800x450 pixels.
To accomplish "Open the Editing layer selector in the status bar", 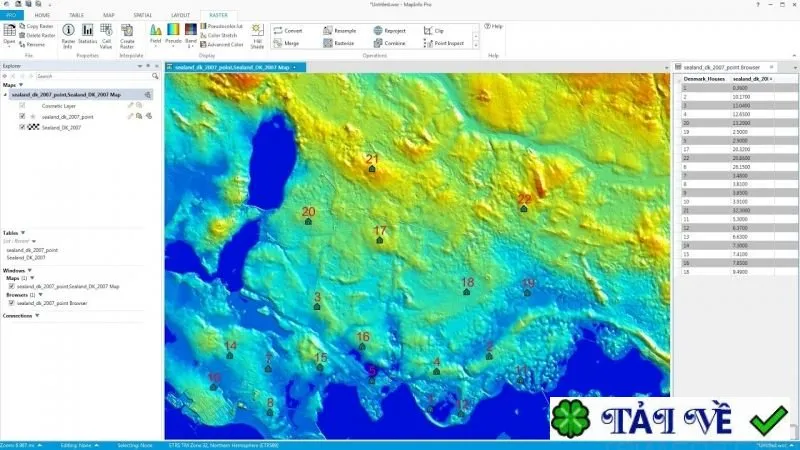I will click(80, 445).
